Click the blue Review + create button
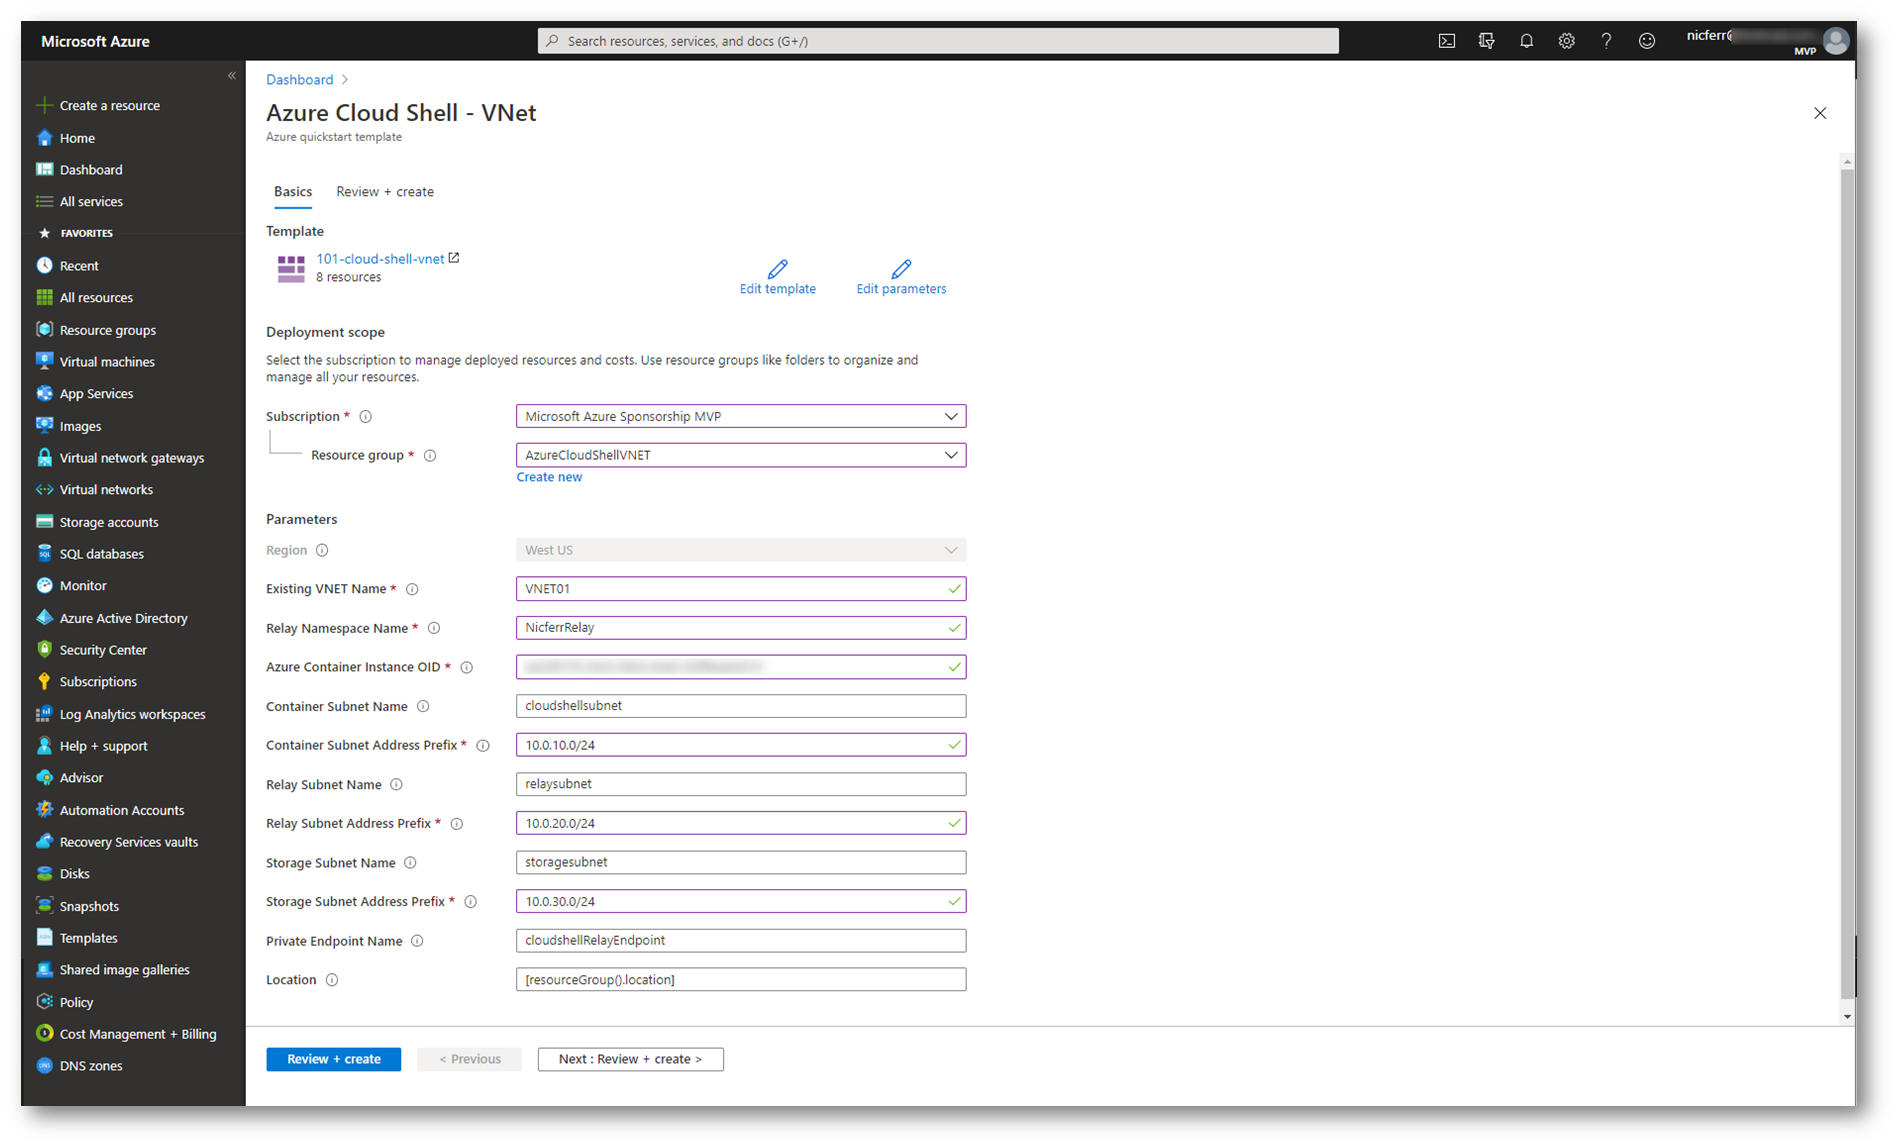The height and width of the screenshot is (1148, 1899). (333, 1059)
